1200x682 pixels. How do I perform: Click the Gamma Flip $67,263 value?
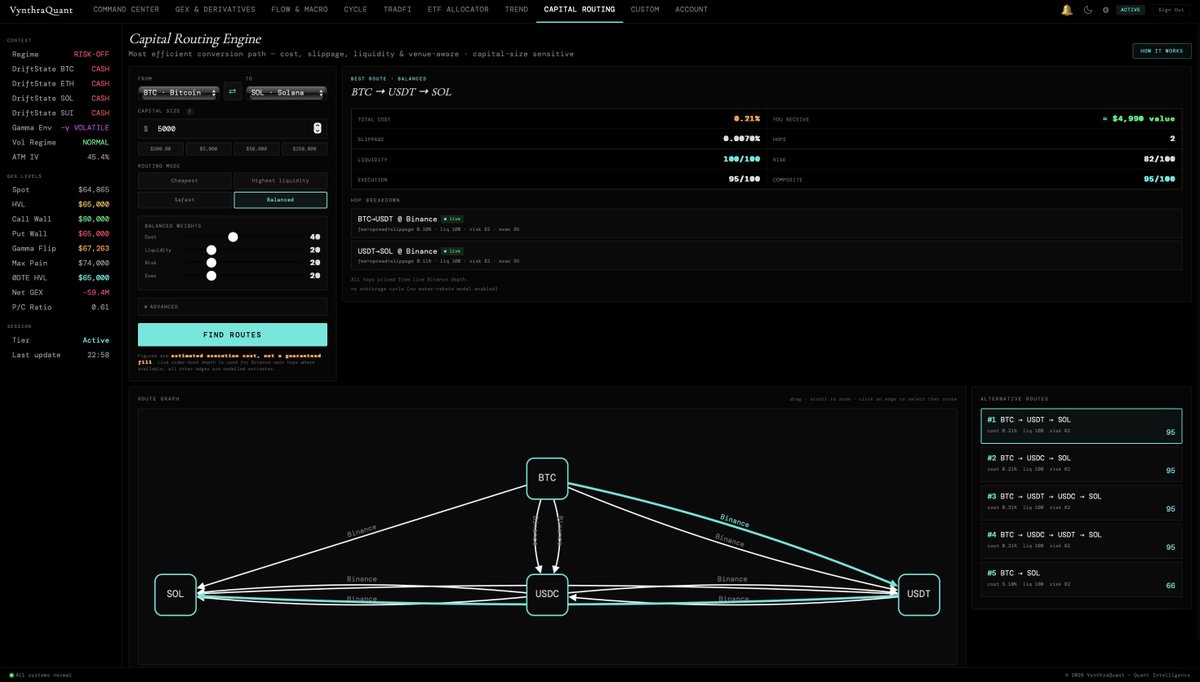pyautogui.click(x=93, y=248)
